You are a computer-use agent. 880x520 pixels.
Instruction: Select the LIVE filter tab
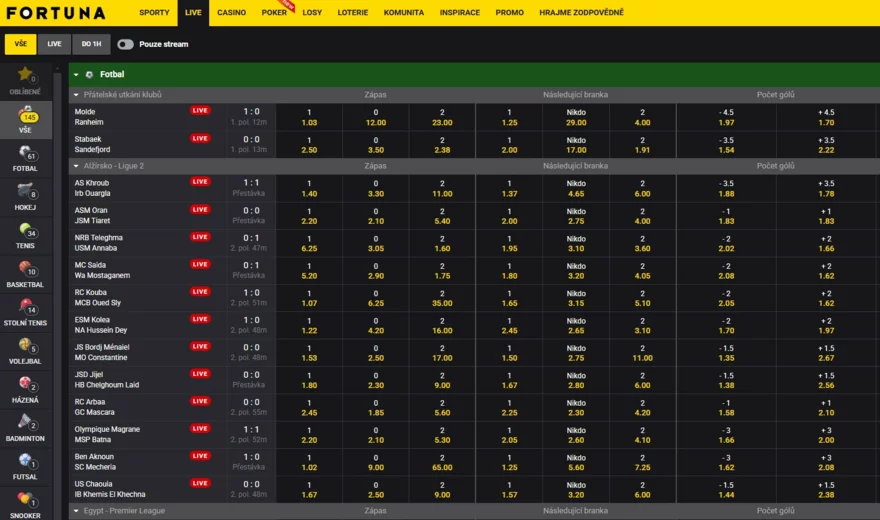click(54, 44)
